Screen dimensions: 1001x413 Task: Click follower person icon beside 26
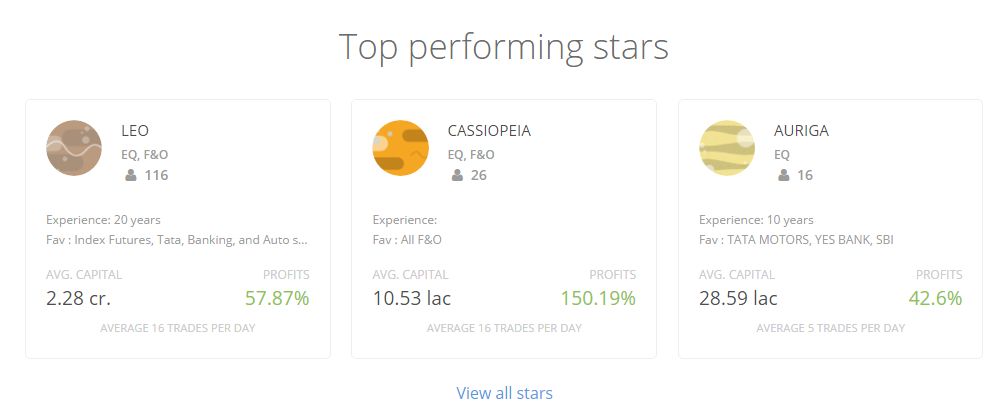pyautogui.click(x=457, y=176)
